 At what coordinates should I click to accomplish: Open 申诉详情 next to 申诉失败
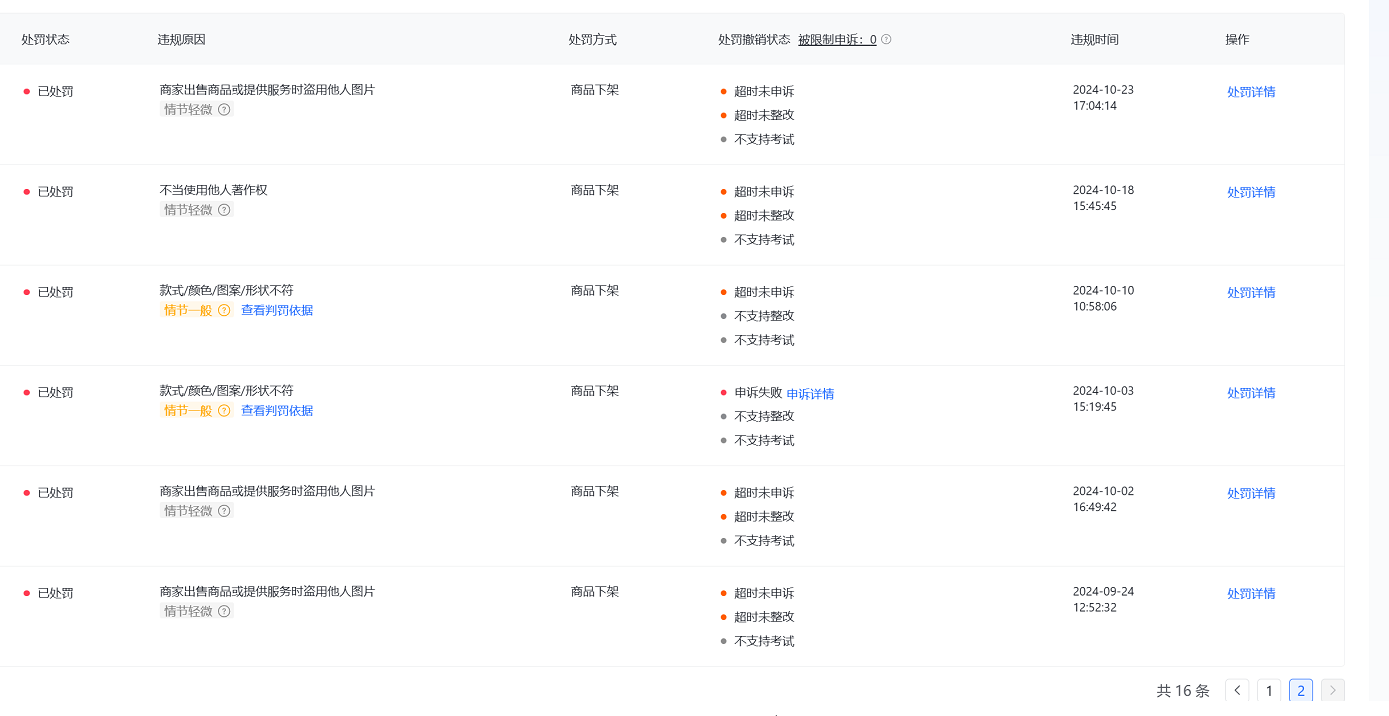click(x=810, y=394)
